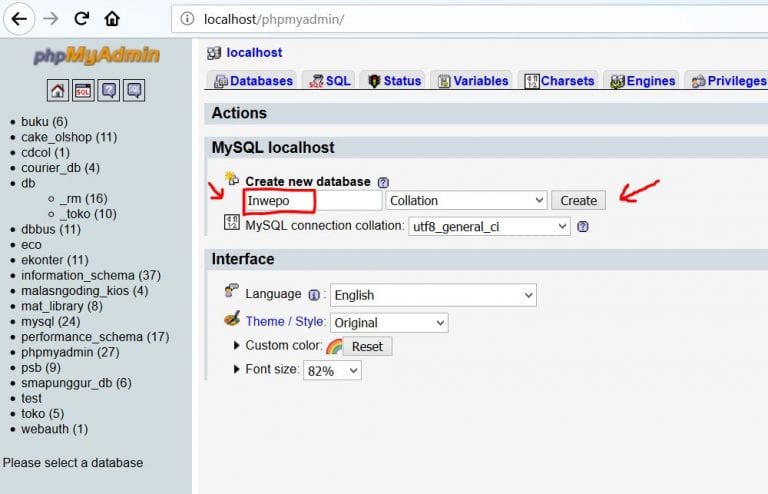Open the Collation dropdown for new database
Viewport: 768px width, 494px height.
tap(466, 201)
